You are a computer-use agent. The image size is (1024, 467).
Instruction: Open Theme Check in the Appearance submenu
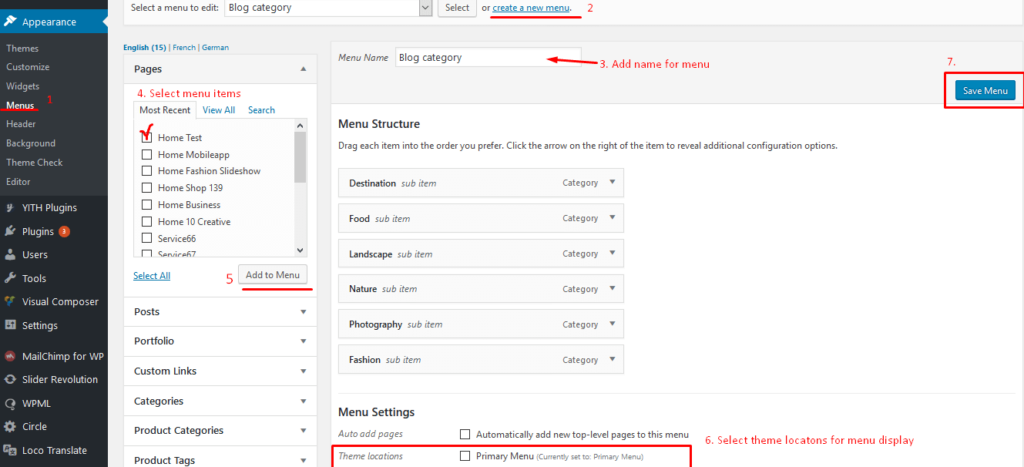coord(34,162)
